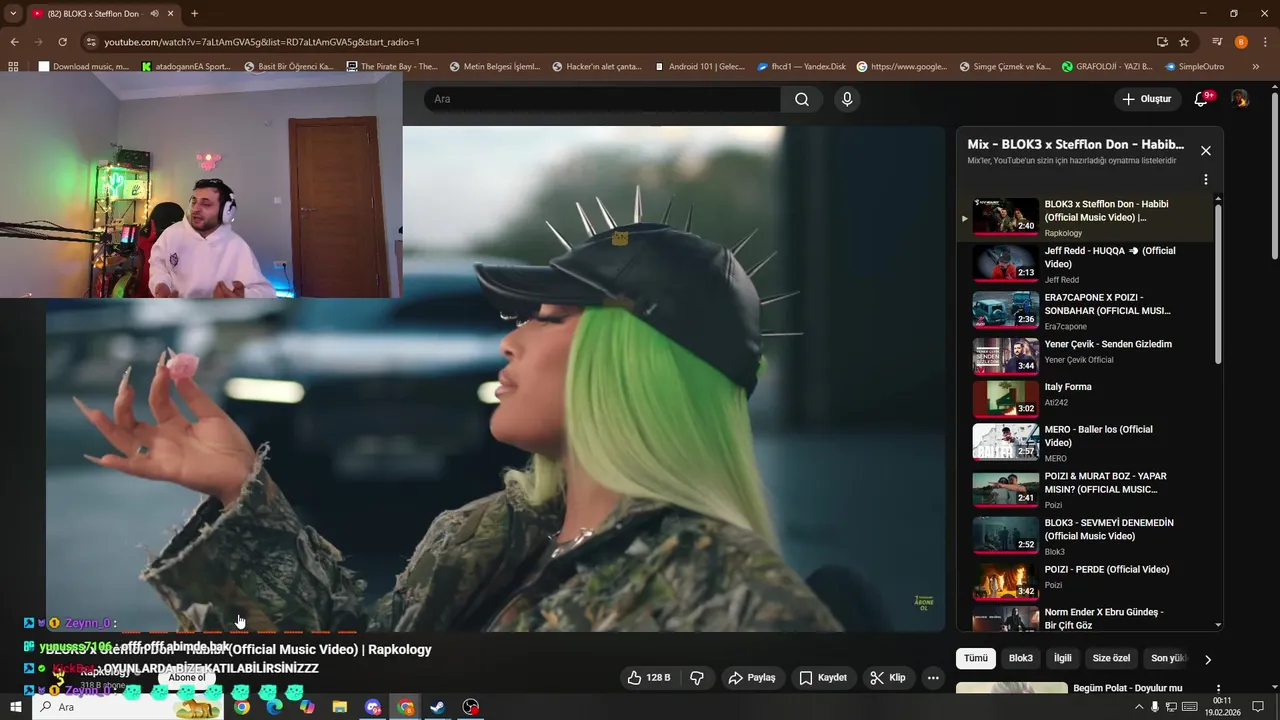Play MERO - Baller los video

[x=1088, y=442]
